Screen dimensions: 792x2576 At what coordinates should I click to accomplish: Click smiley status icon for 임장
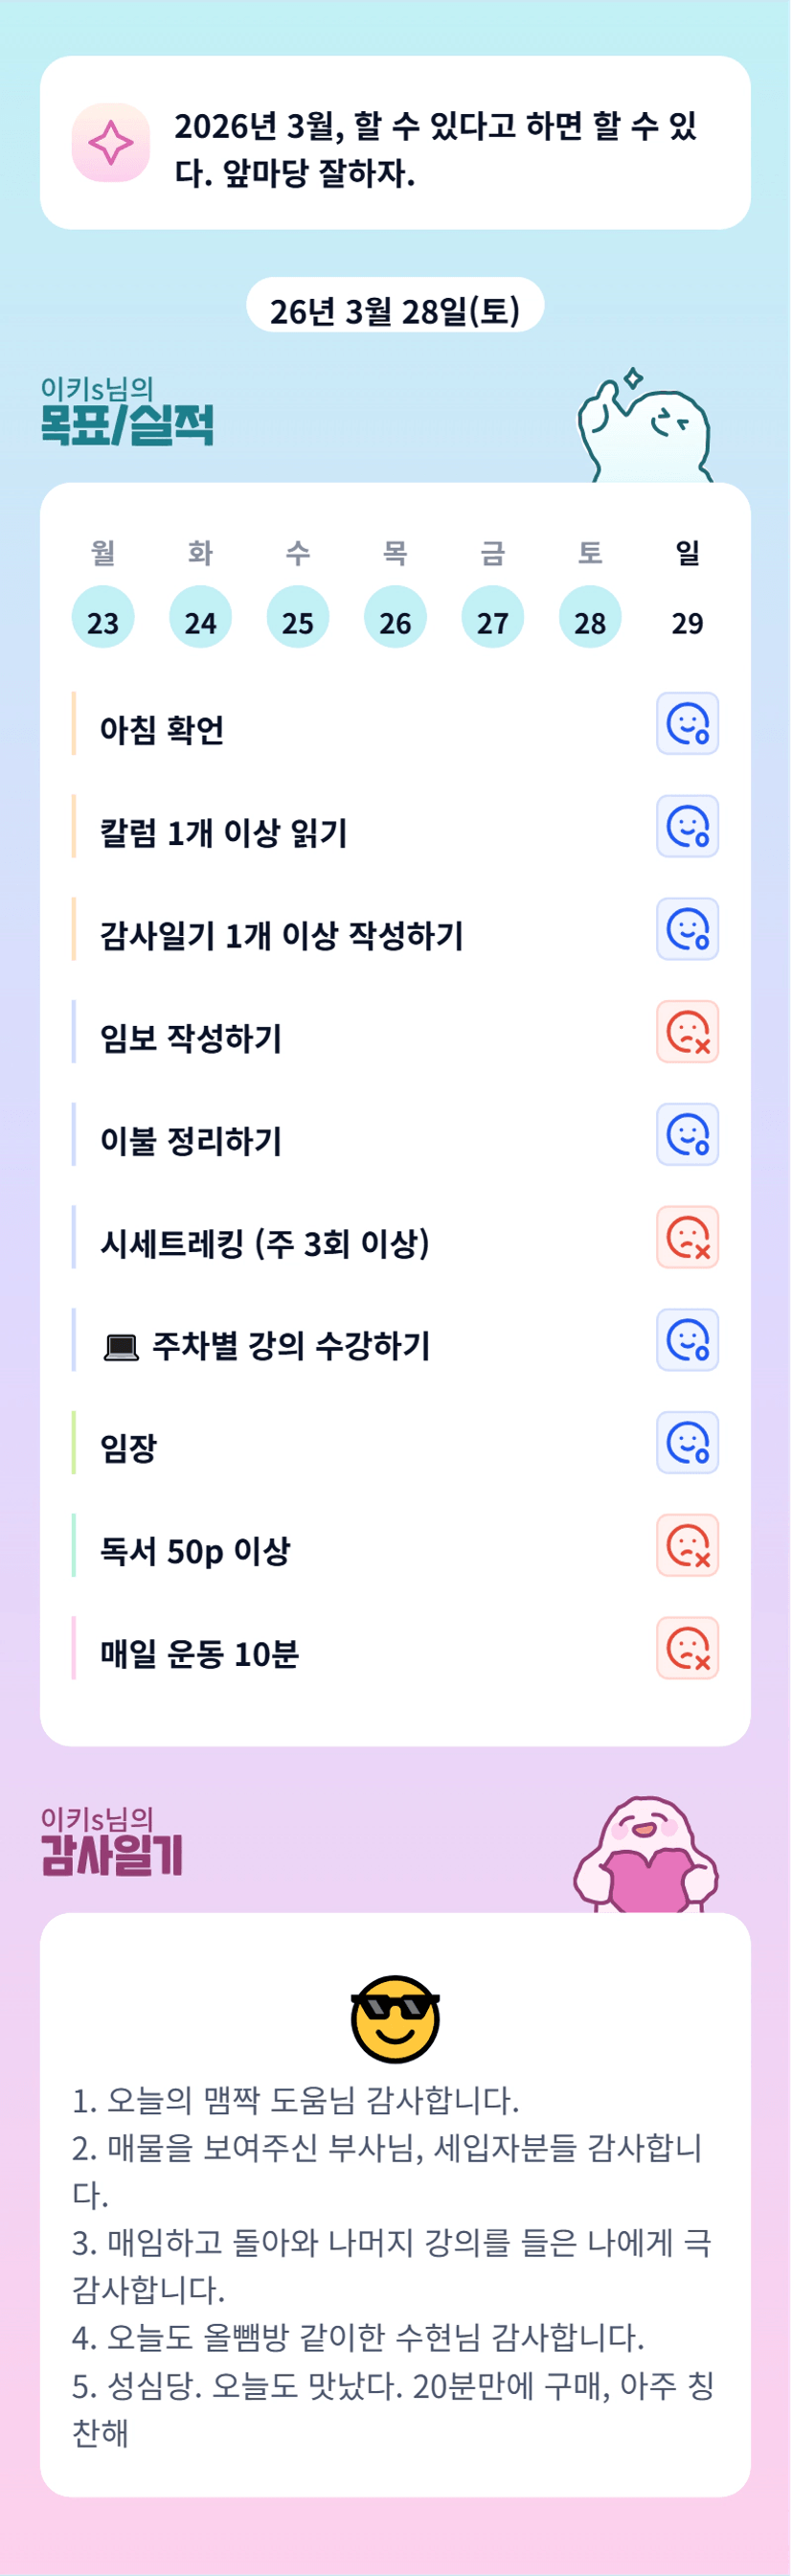point(687,1442)
